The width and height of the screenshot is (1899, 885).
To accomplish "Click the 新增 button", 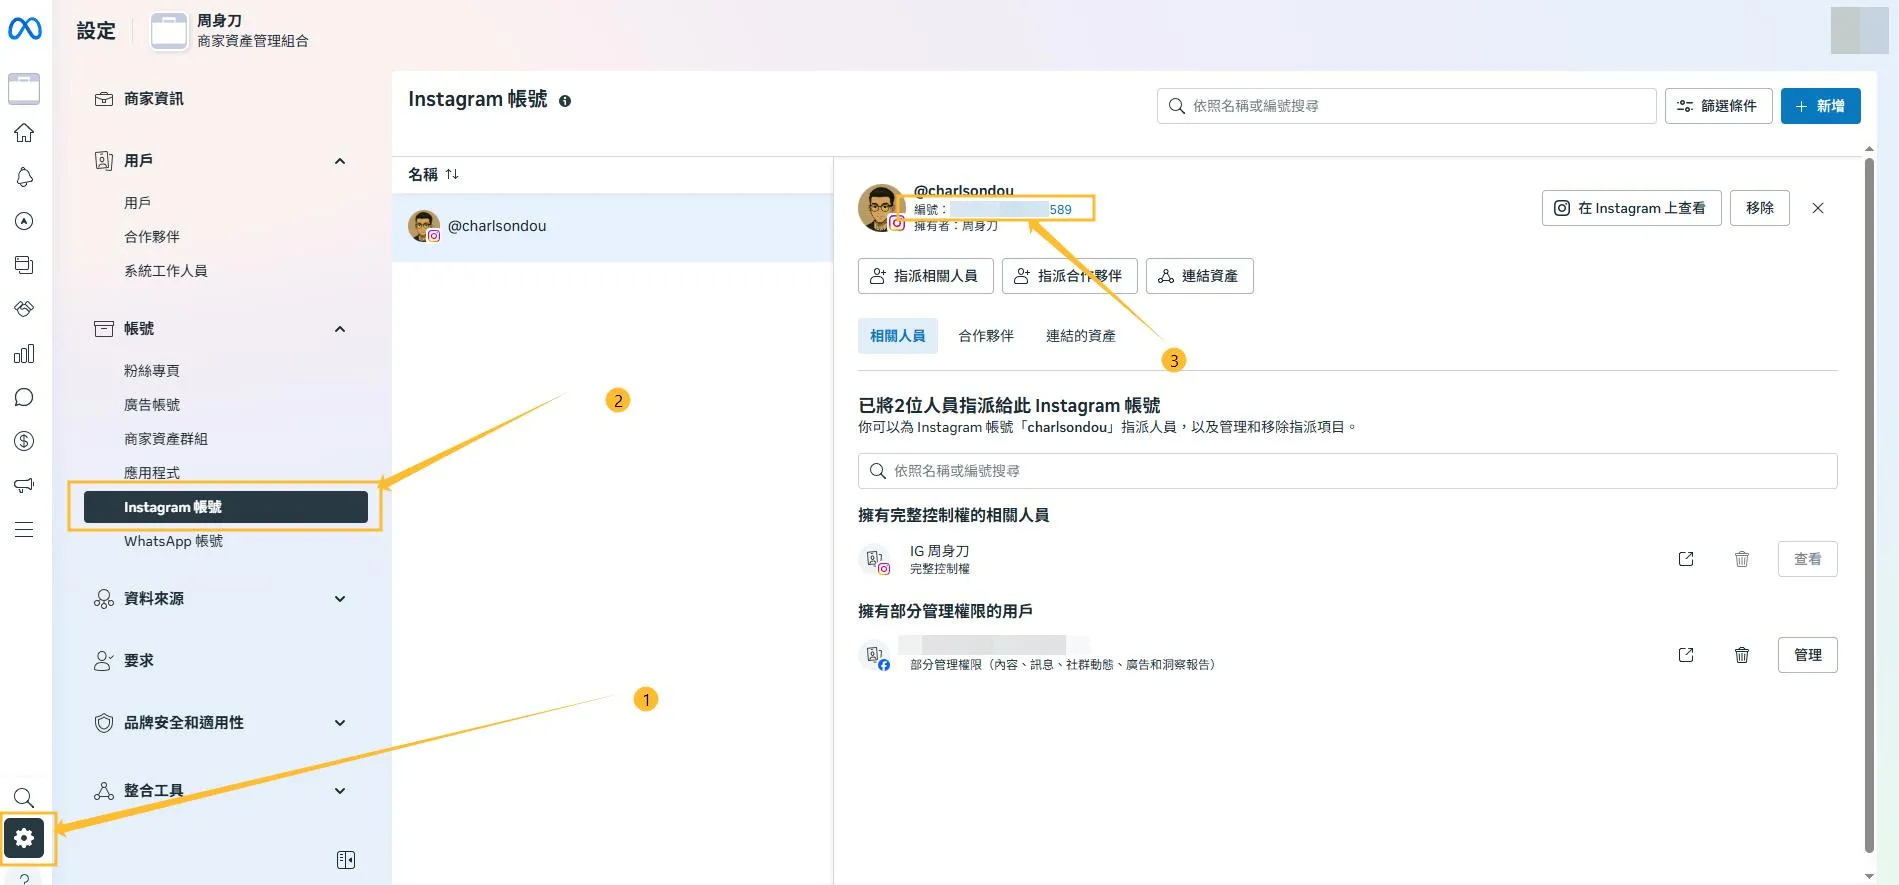I will click(1820, 106).
